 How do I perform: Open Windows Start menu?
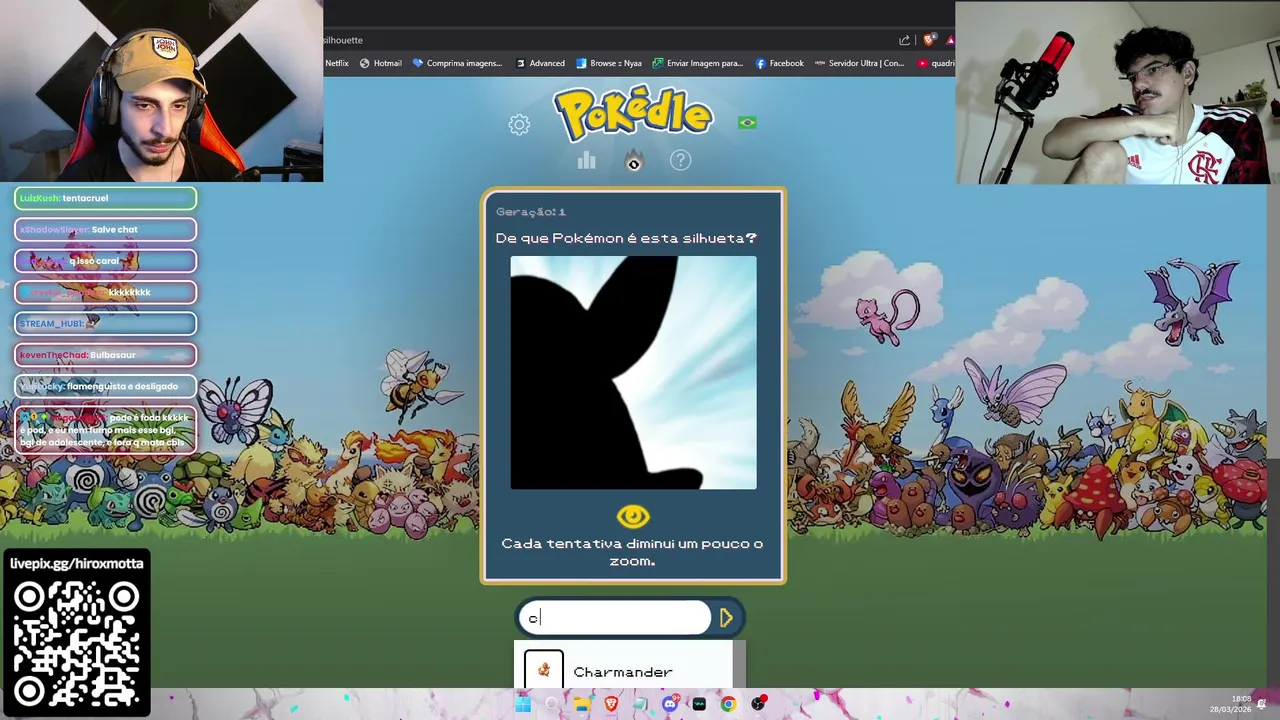(522, 704)
